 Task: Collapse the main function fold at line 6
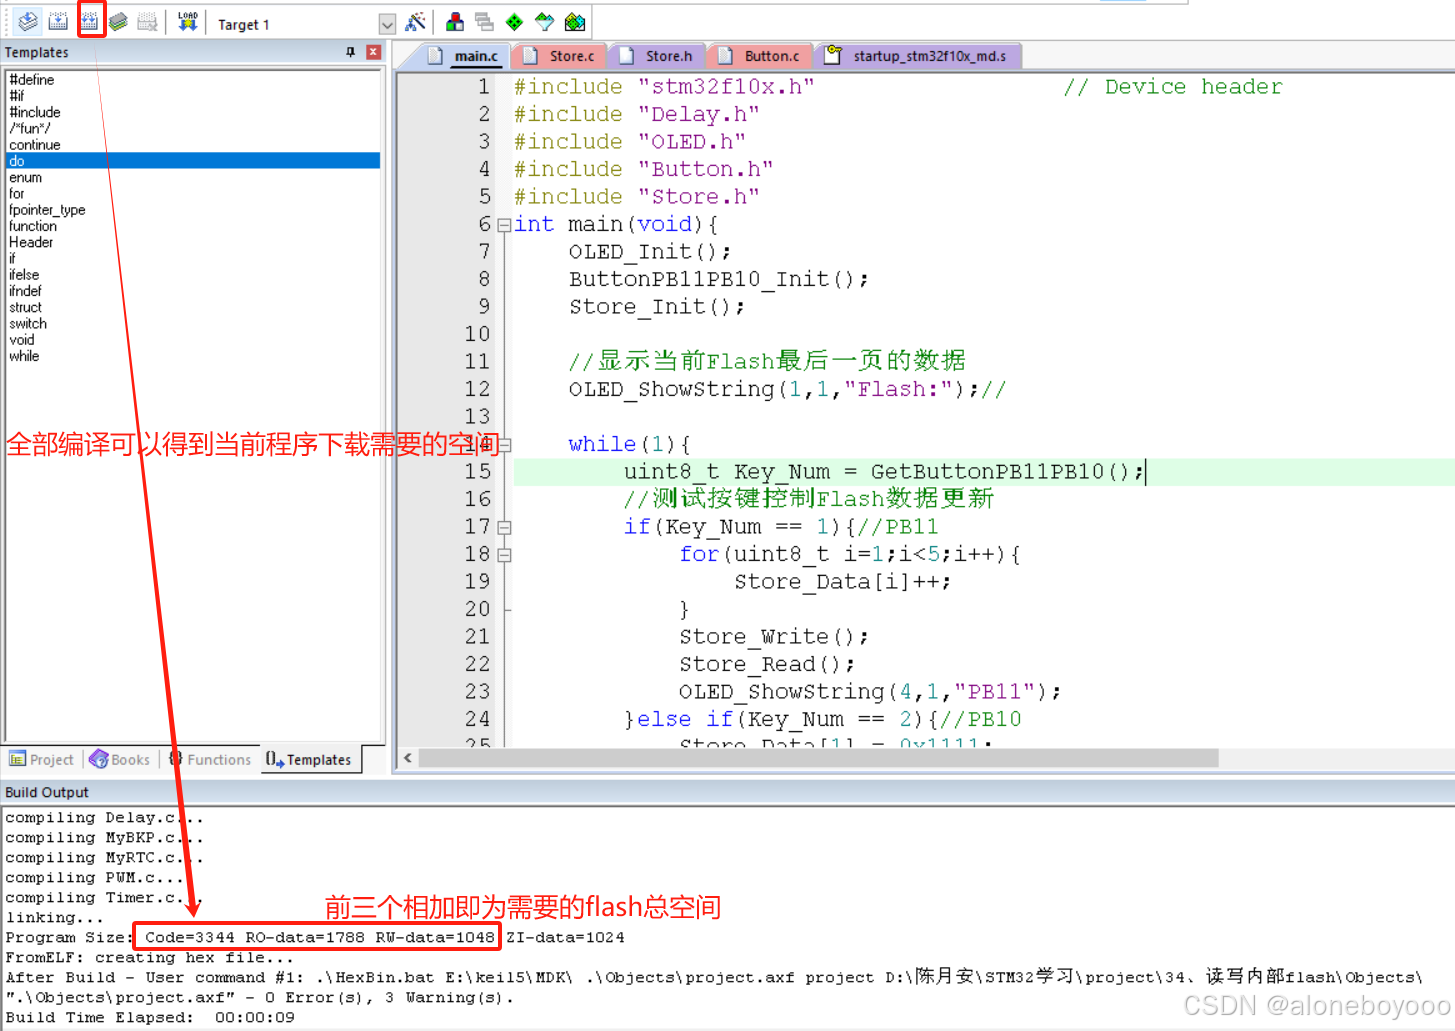point(505,225)
